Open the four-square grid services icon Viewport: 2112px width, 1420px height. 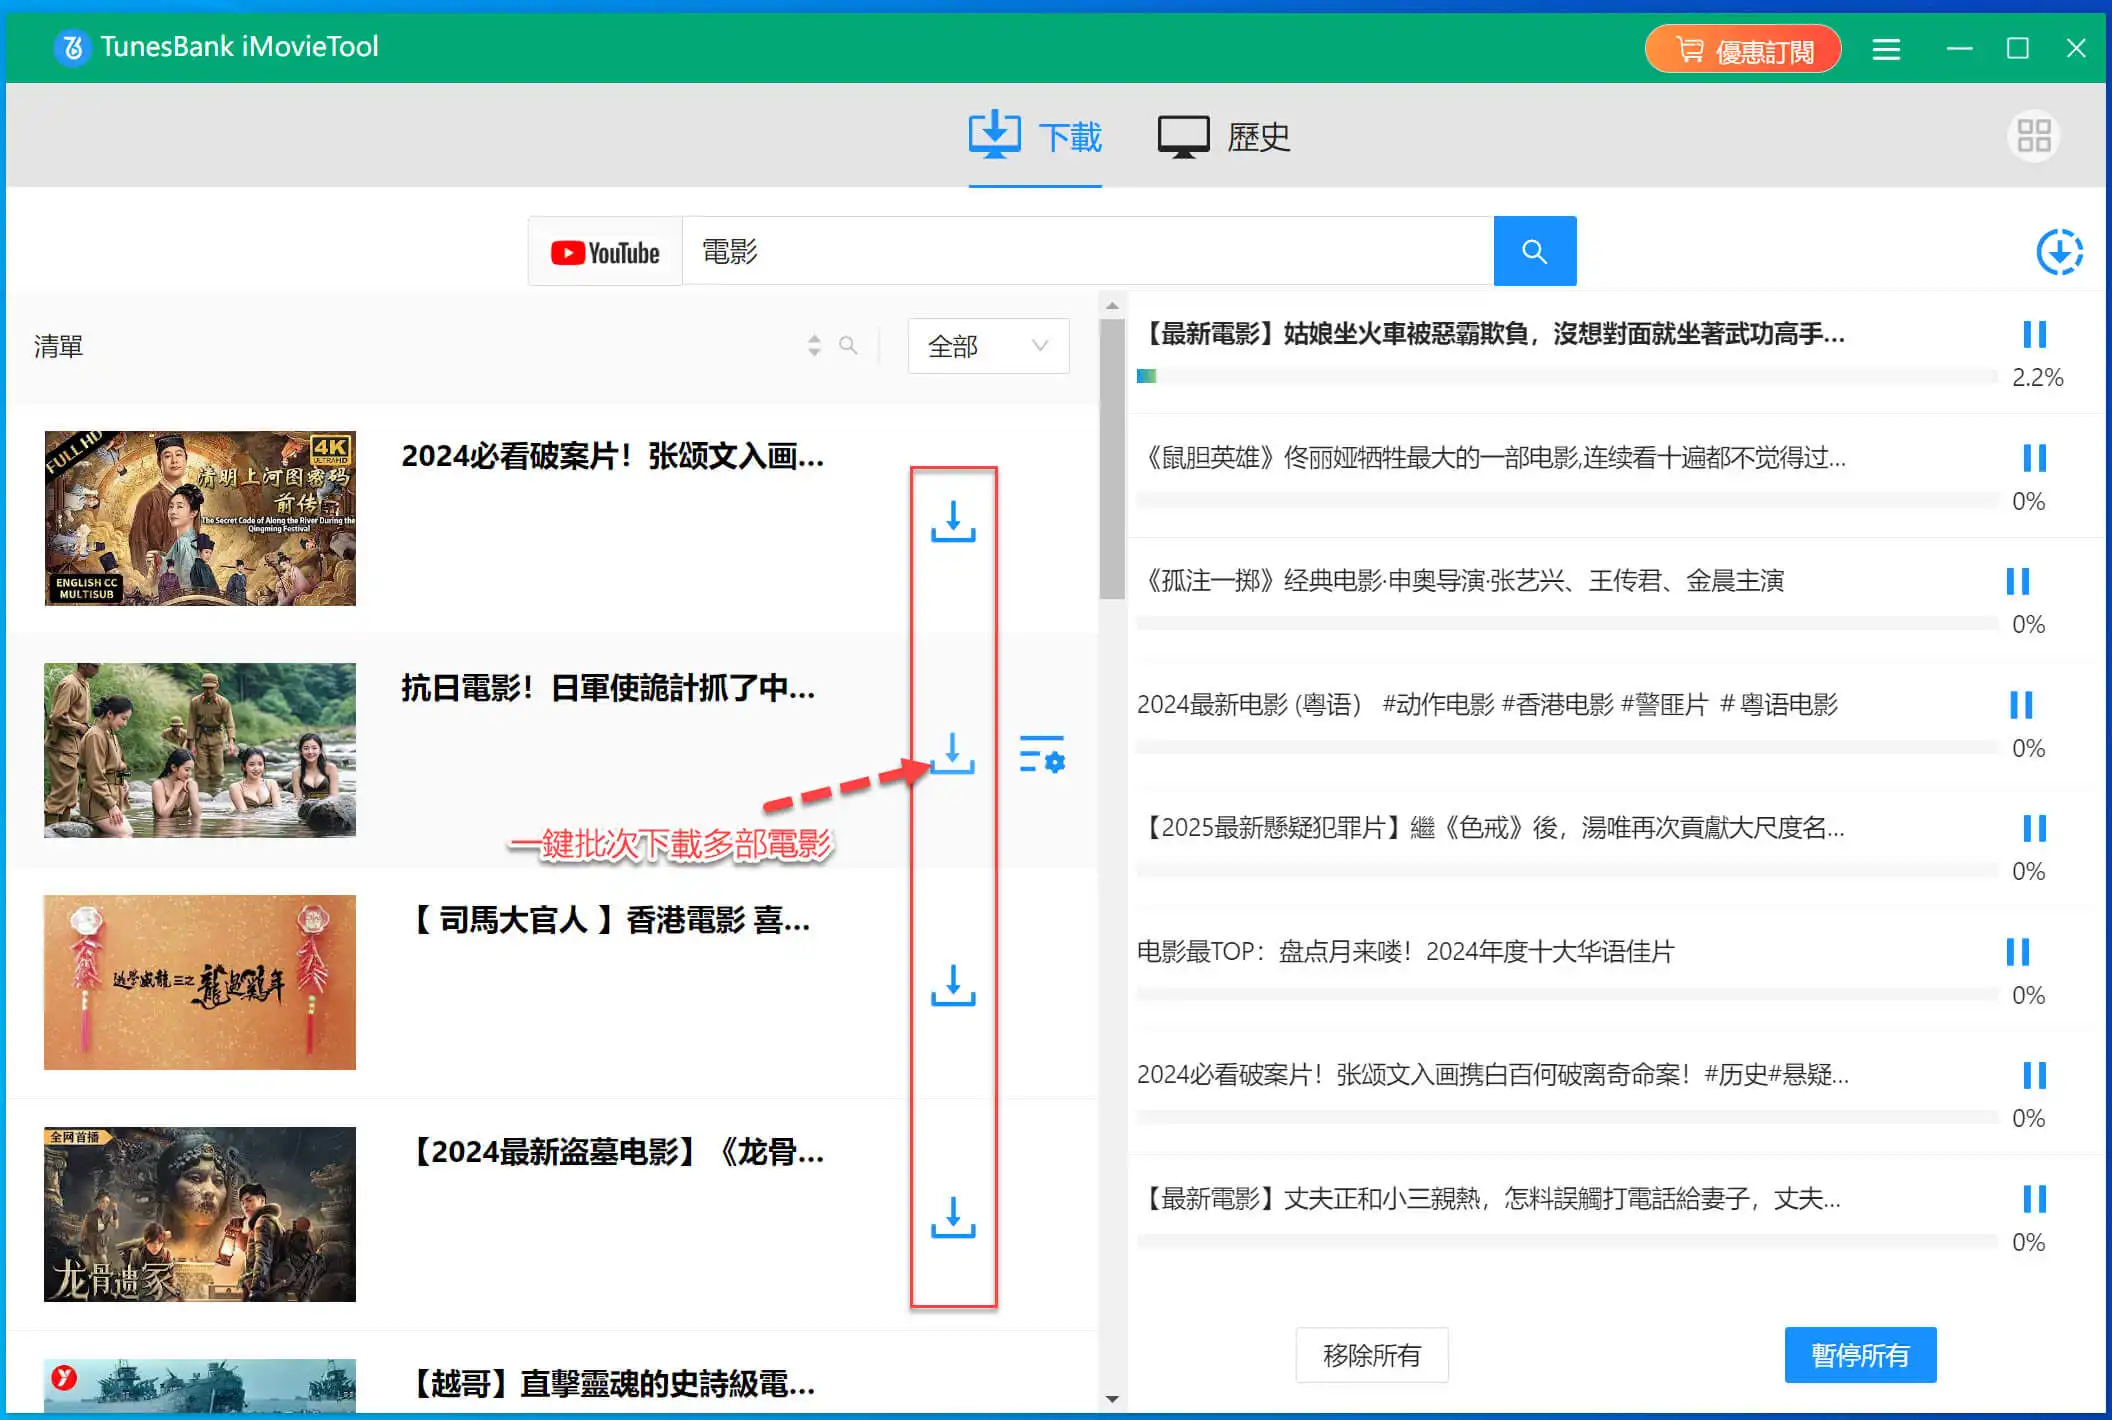click(2034, 136)
